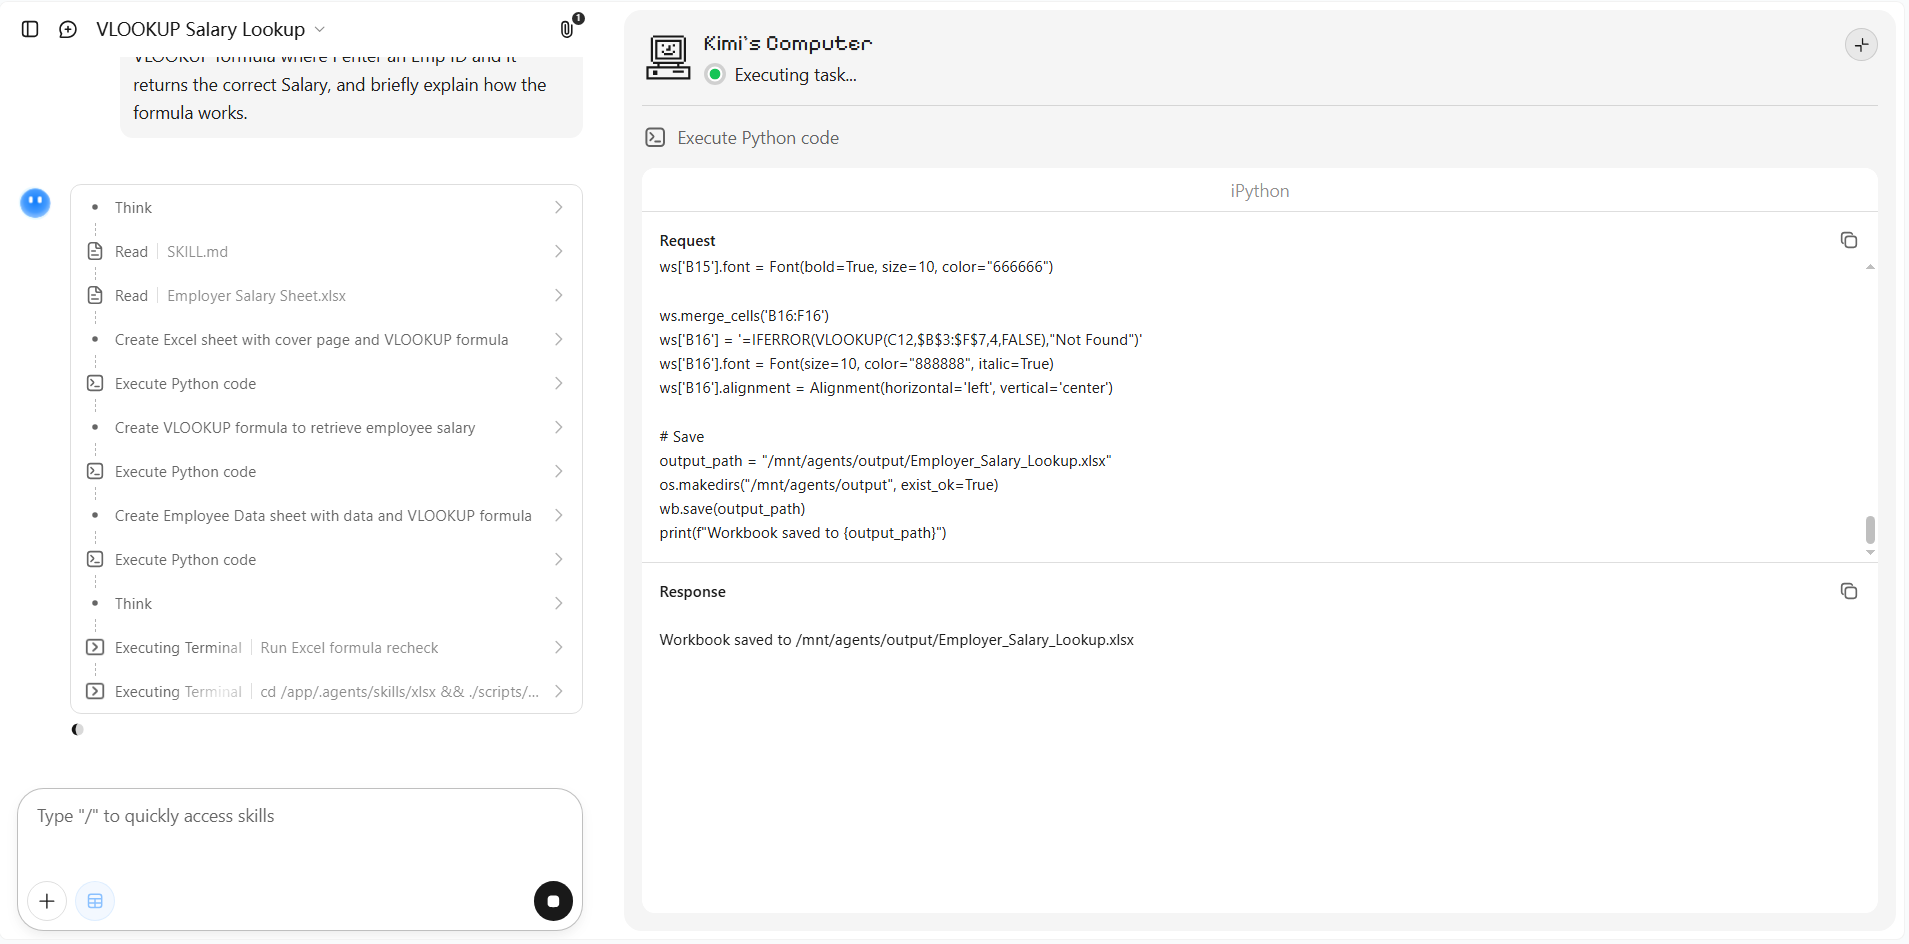Click the code panel scrollbar thumb
Image resolution: width=1909 pixels, height=944 pixels.
(1869, 529)
